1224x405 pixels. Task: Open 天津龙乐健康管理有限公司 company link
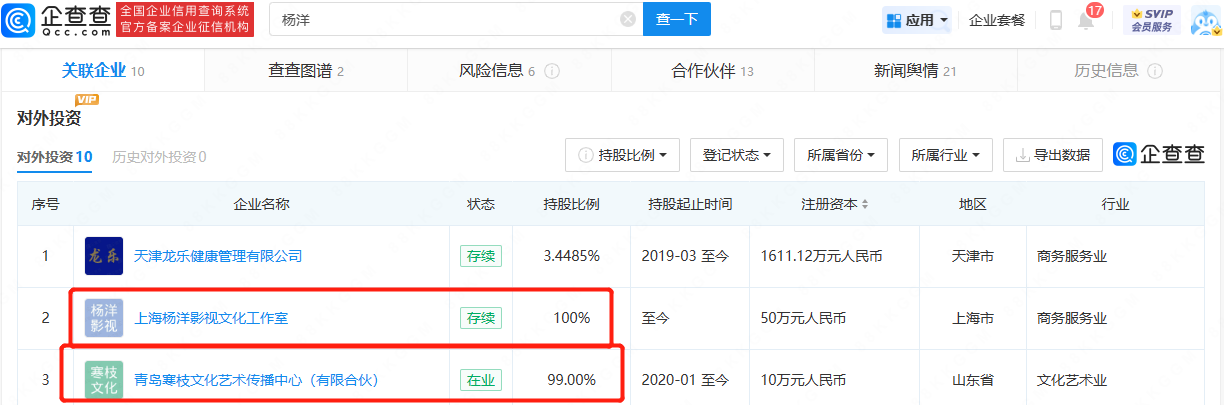point(218,256)
